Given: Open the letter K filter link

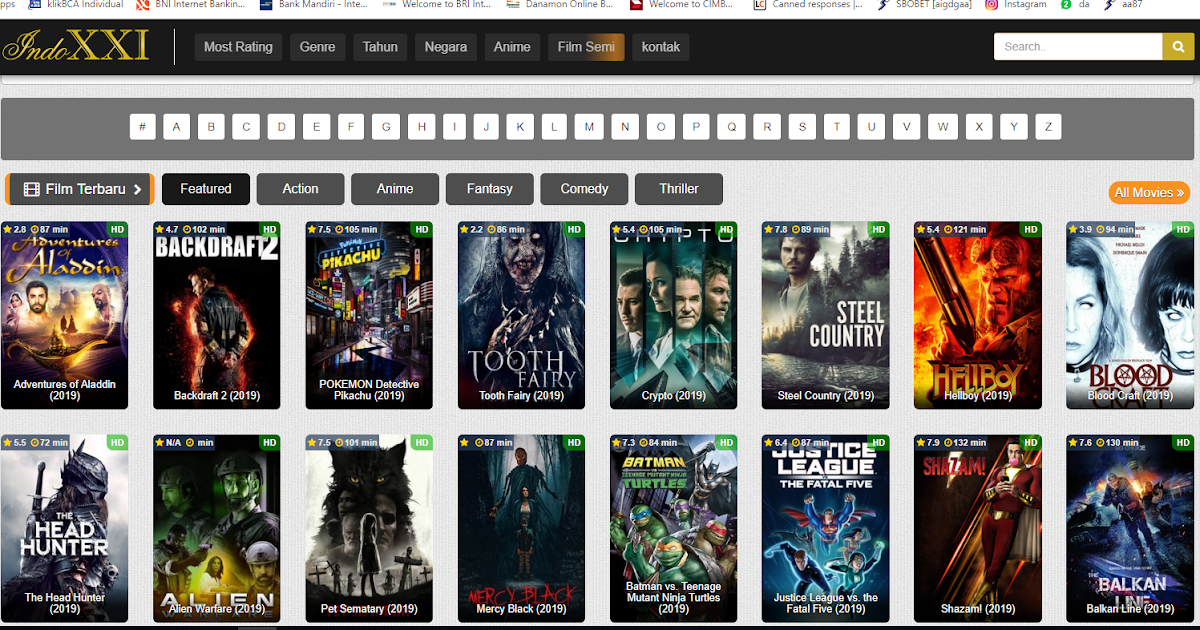Looking at the screenshot, I should click(520, 127).
